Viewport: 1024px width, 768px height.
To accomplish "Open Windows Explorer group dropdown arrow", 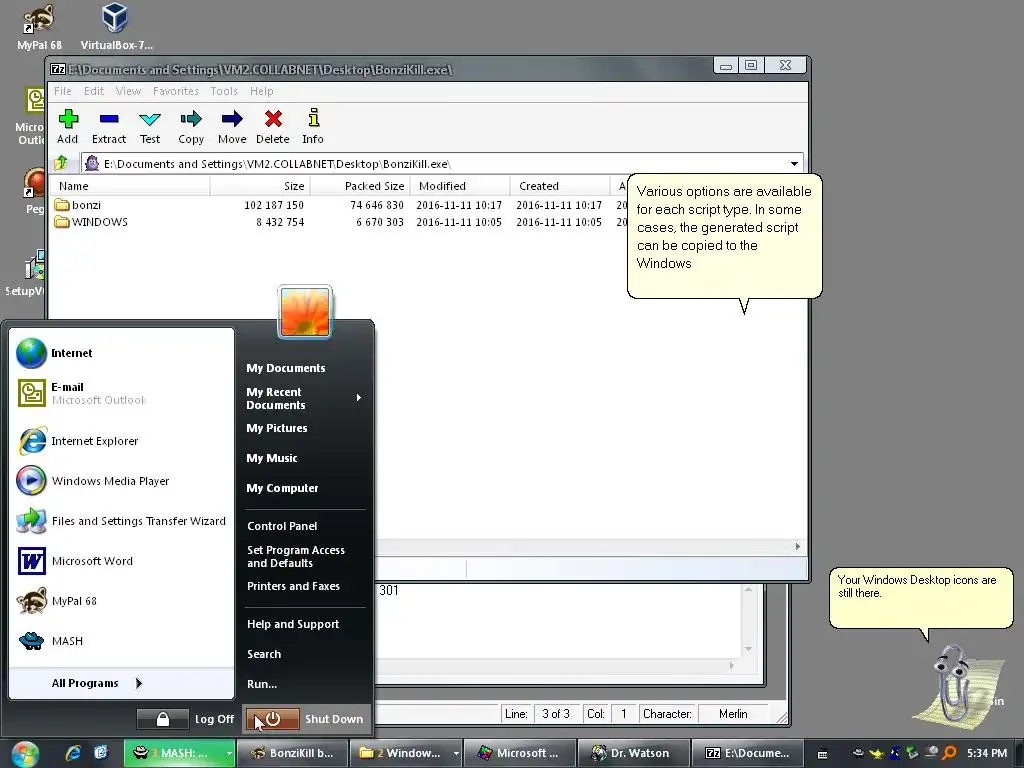I will [456, 754].
